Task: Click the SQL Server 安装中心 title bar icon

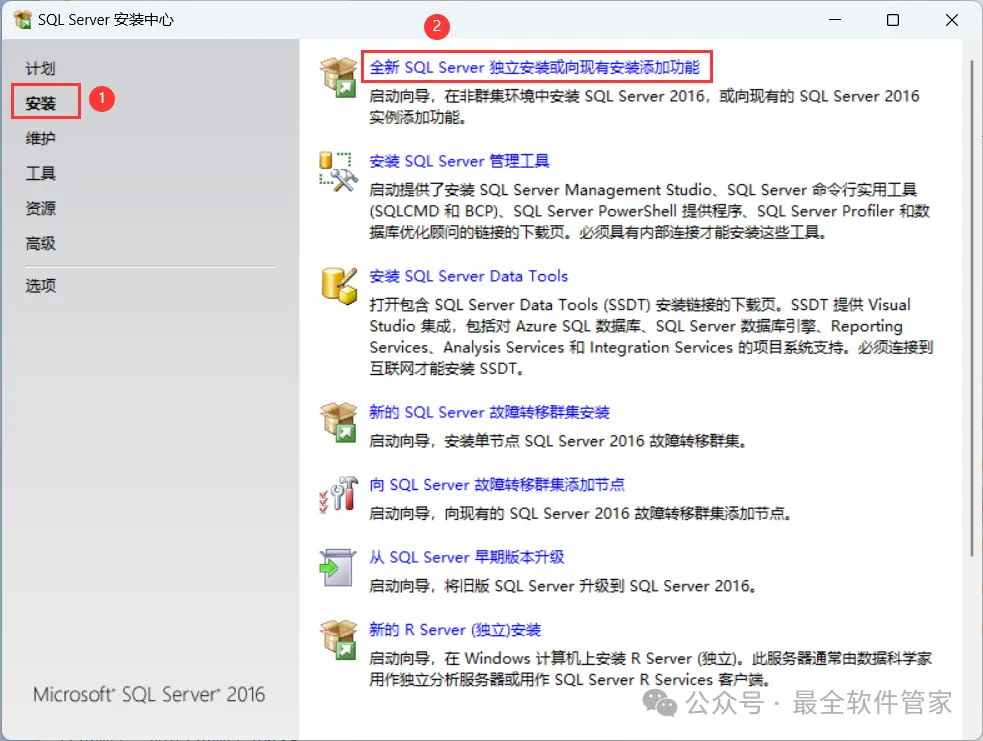Action: click(23, 20)
